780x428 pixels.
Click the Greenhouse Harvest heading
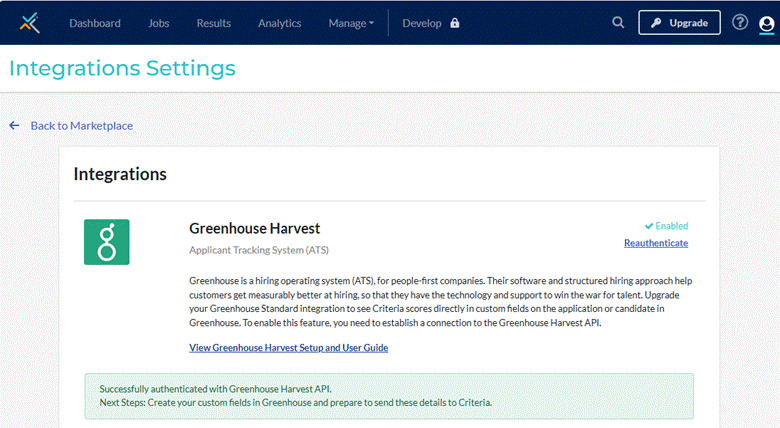(x=254, y=228)
